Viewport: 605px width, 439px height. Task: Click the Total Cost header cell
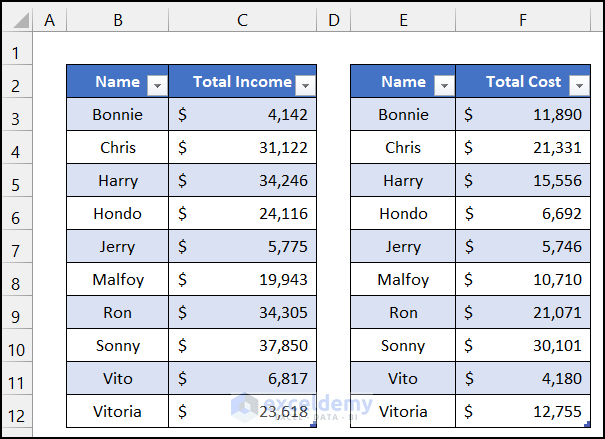coord(517,82)
